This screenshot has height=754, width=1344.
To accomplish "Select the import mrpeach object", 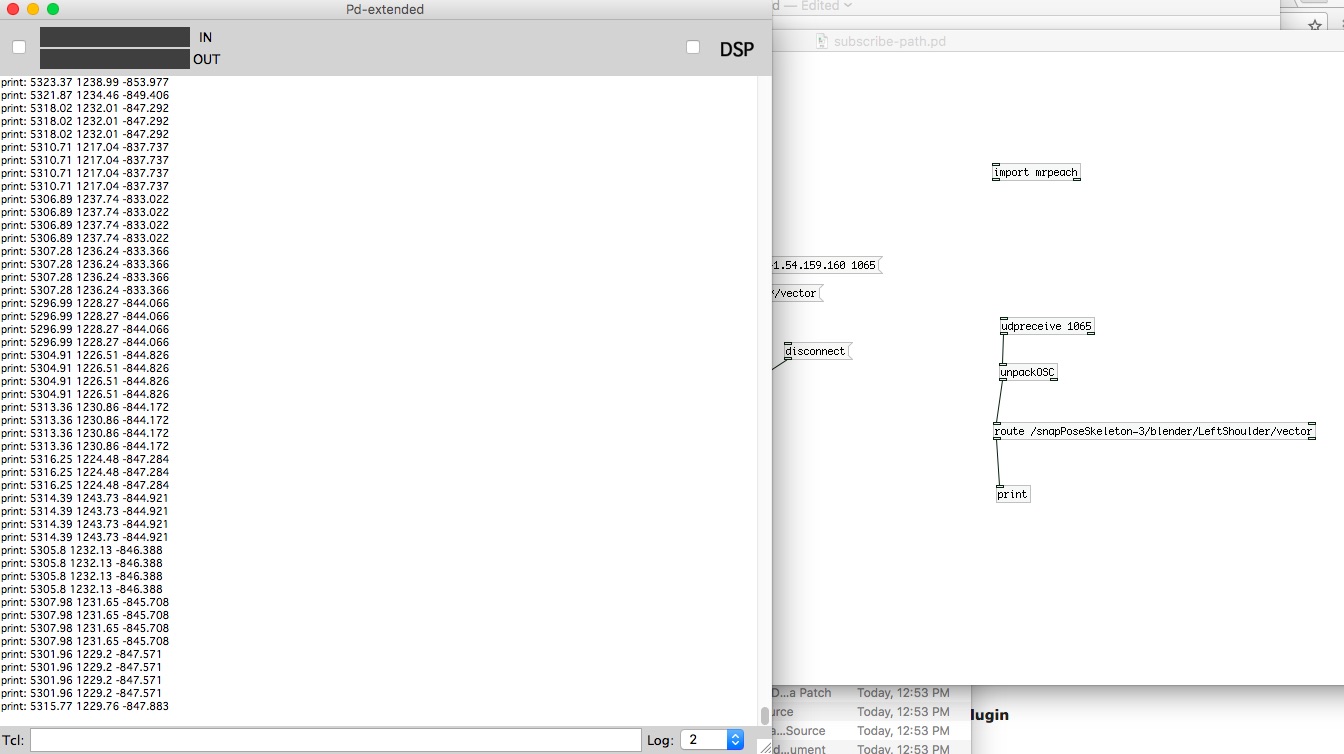I will pos(1036,173).
